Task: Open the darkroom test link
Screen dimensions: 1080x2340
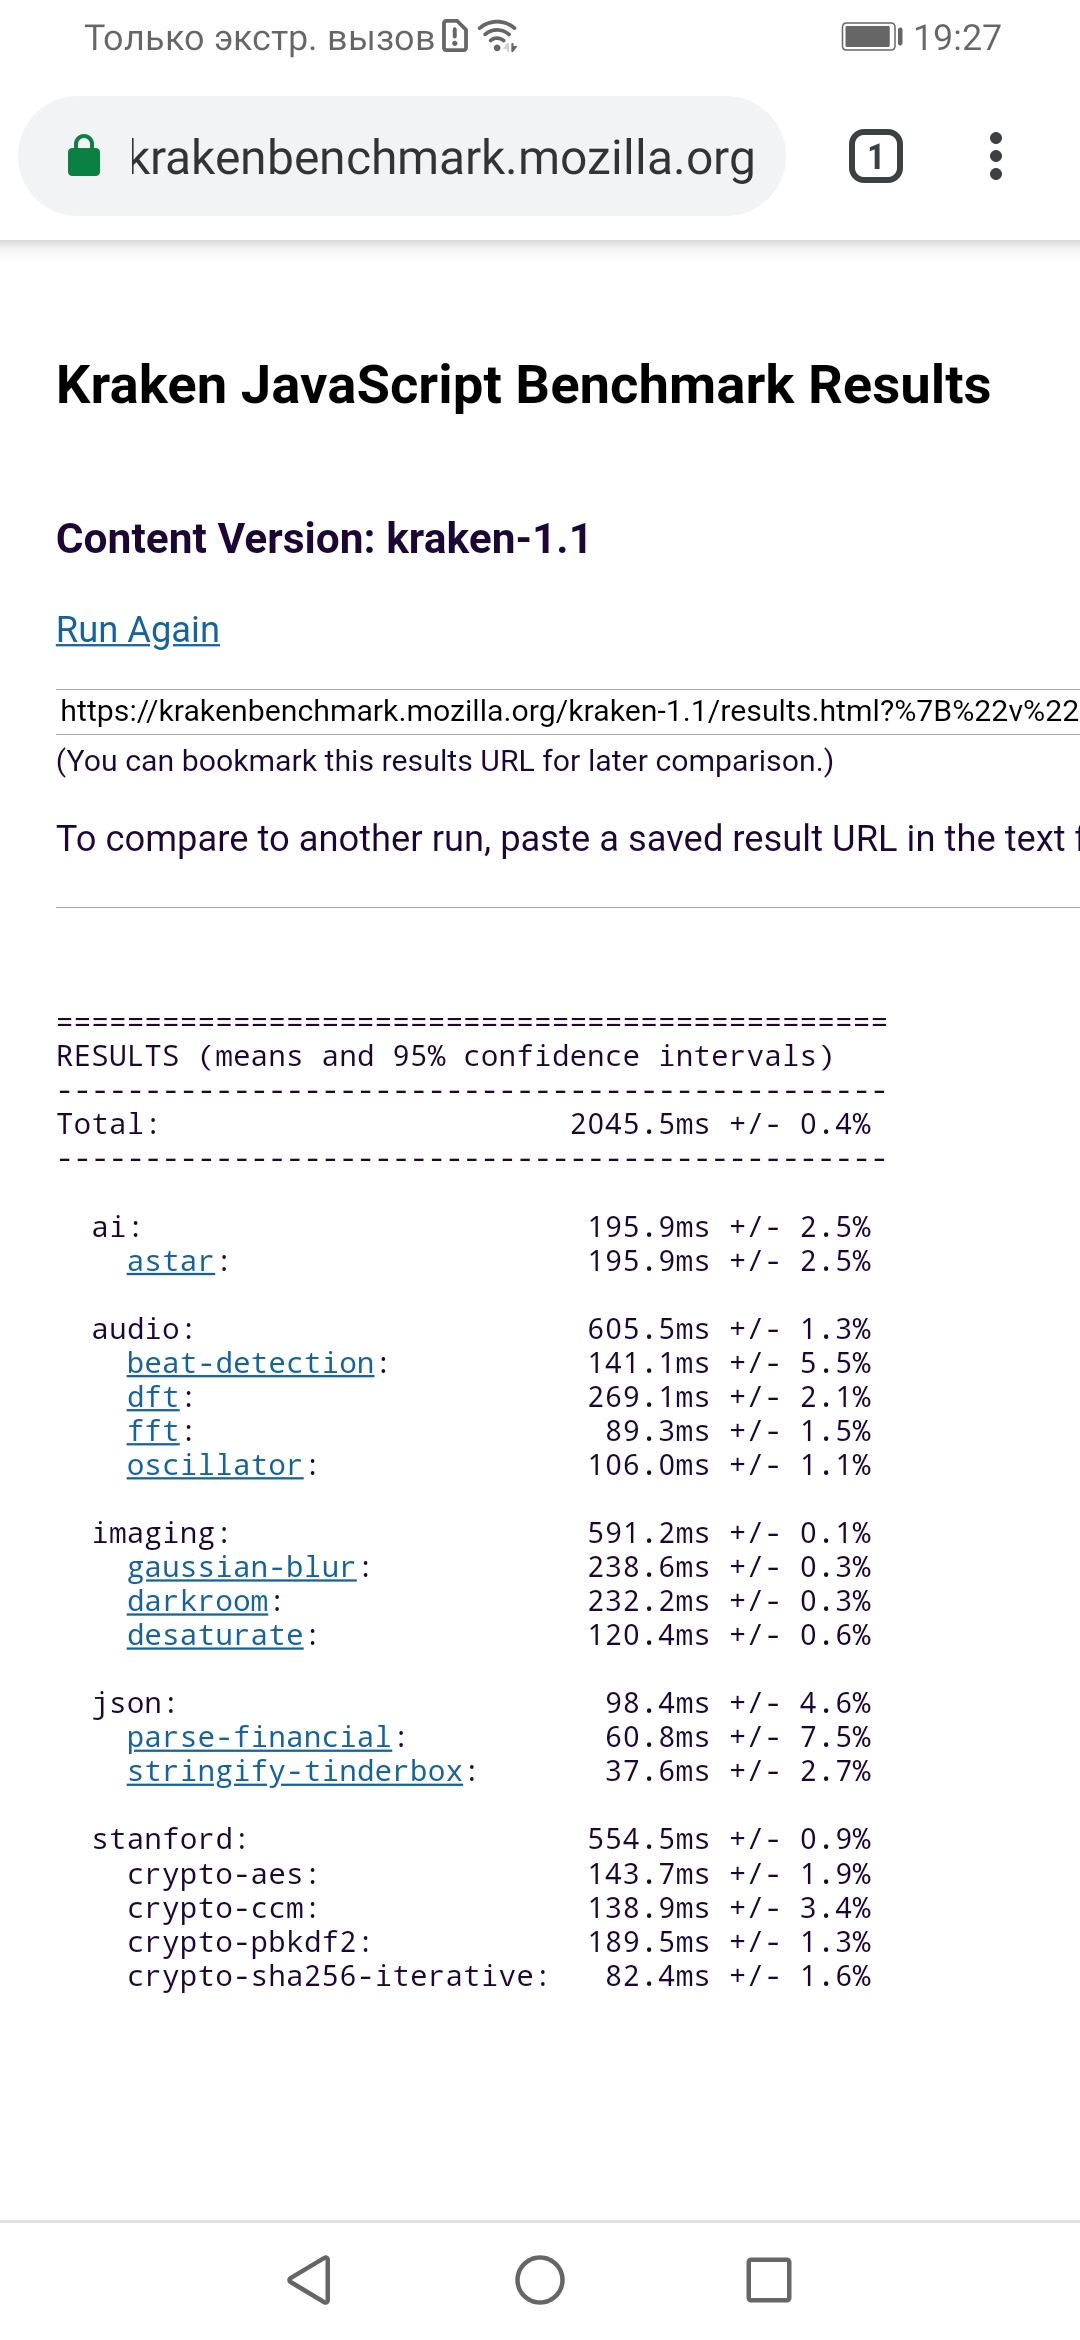Action: click(x=197, y=1602)
